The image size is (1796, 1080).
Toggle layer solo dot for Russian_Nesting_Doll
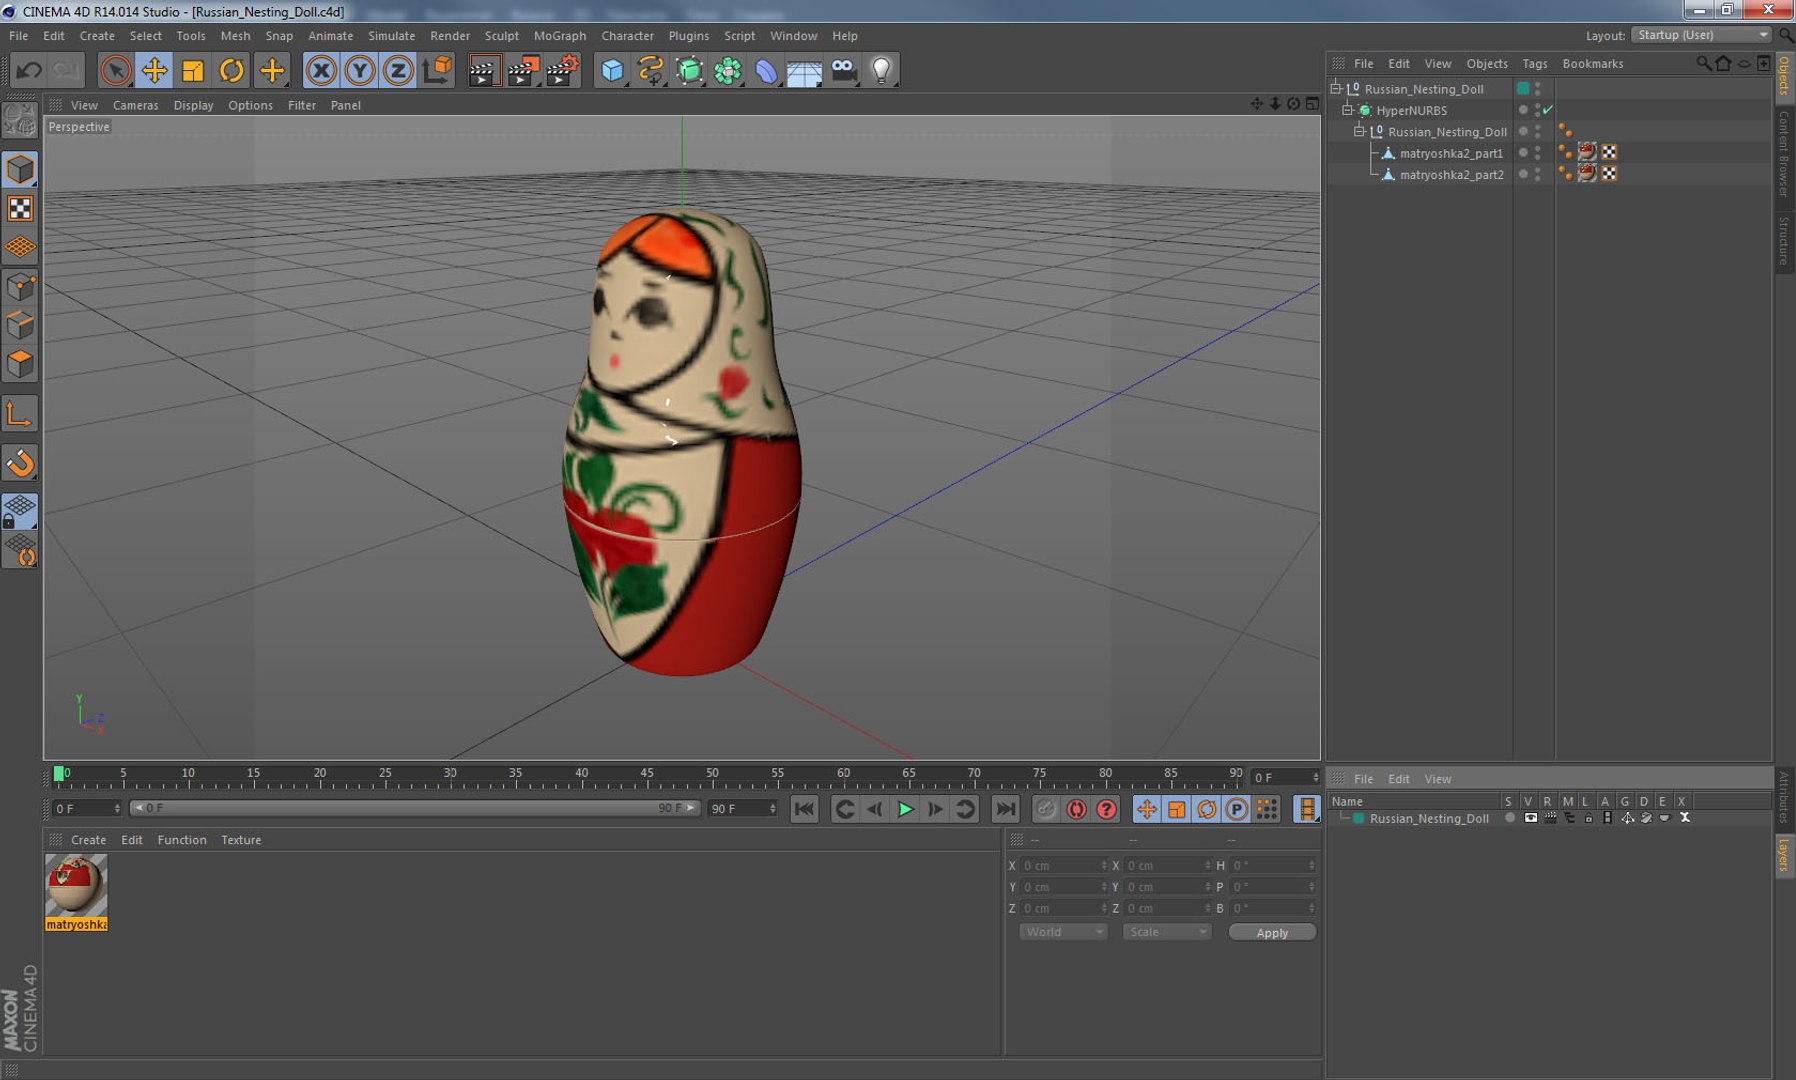click(1510, 818)
